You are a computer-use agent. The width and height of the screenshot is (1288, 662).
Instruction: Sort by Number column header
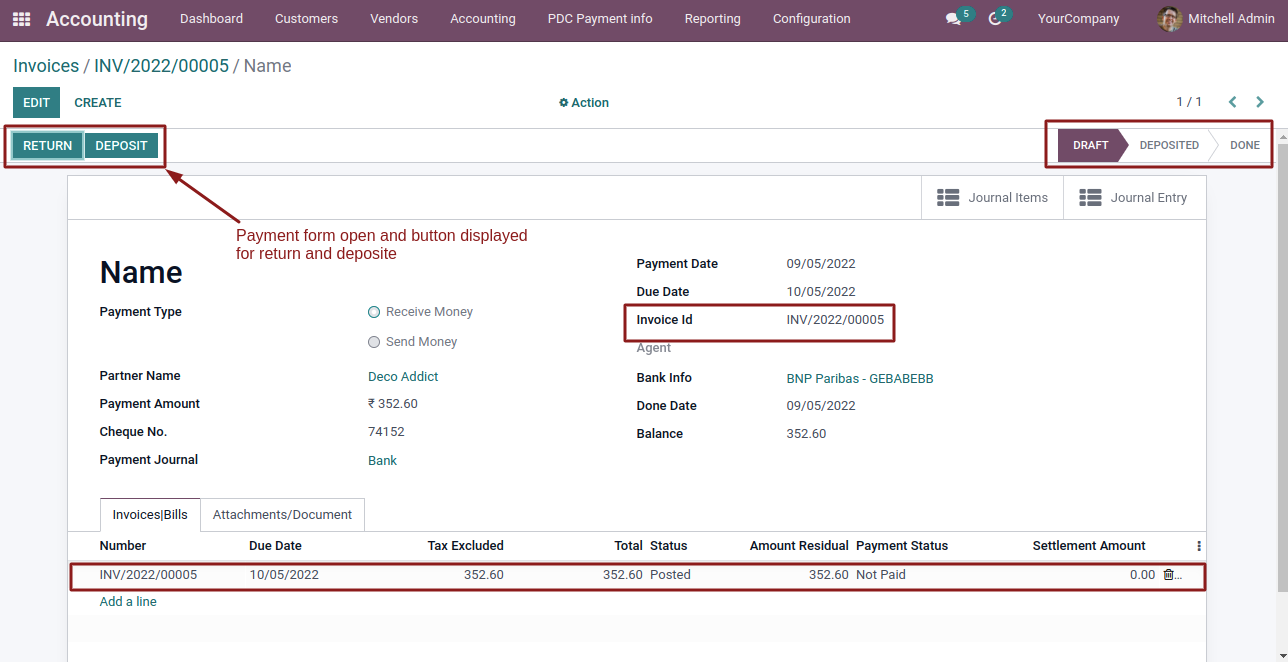point(123,546)
